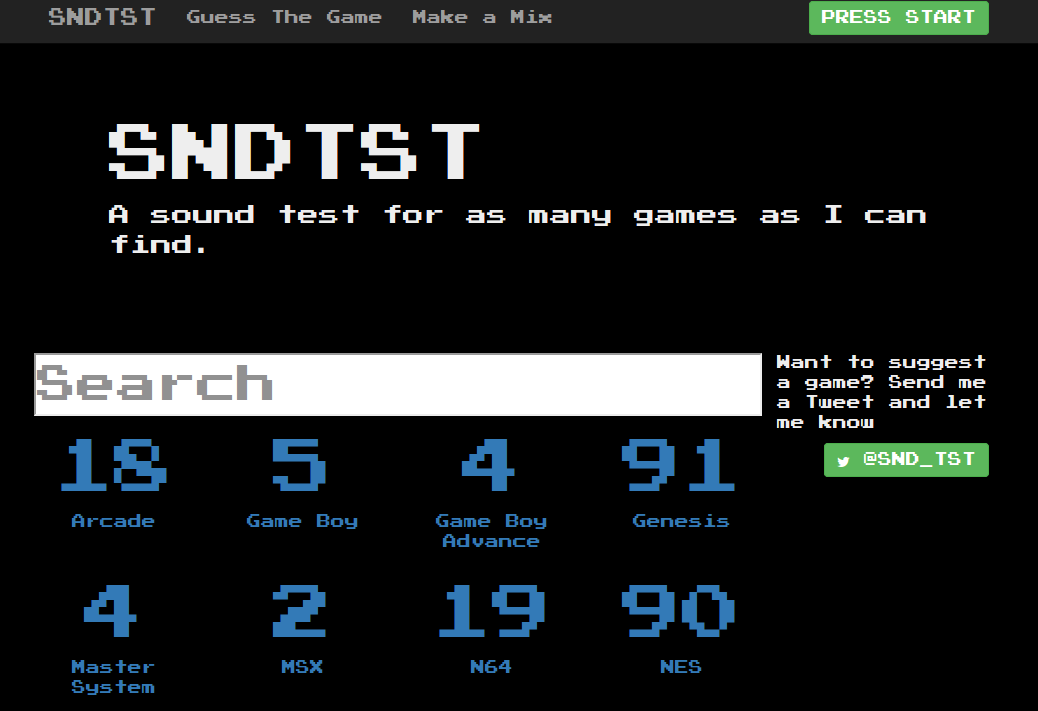
Task: Open the SNDTST brand link in navbar
Action: [102, 17]
